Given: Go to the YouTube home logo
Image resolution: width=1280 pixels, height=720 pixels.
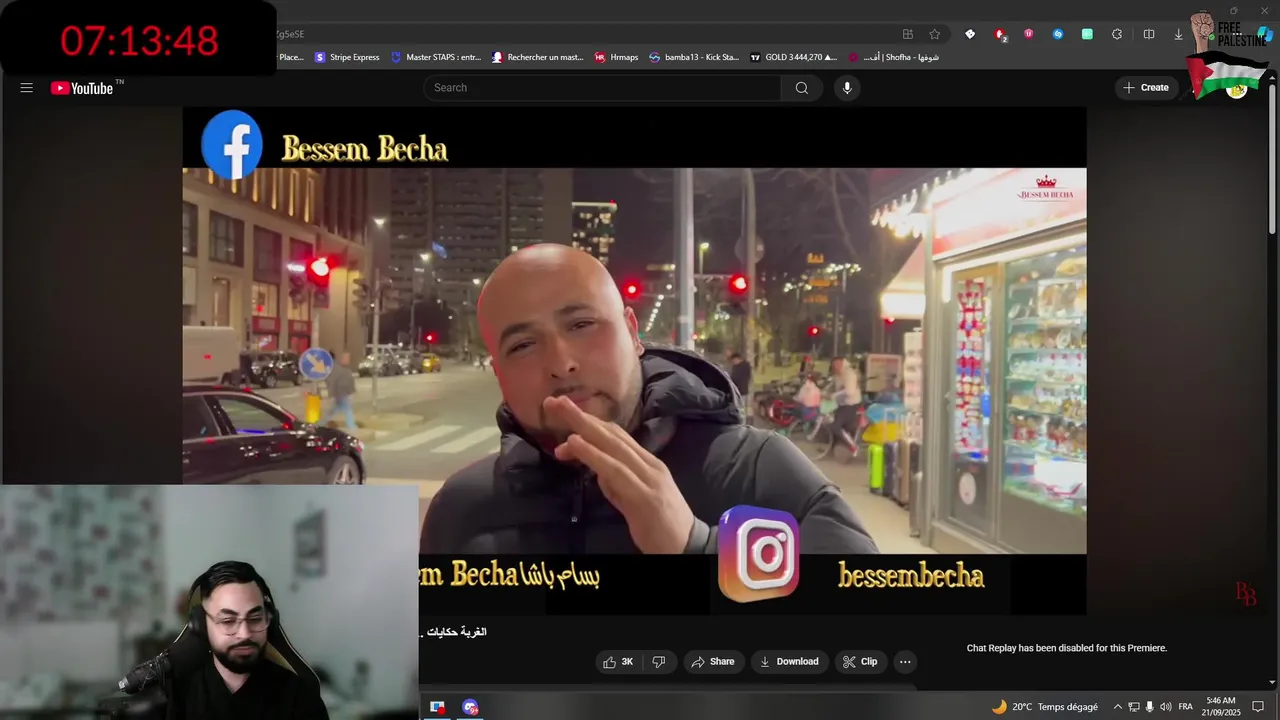Looking at the screenshot, I should (x=82, y=88).
